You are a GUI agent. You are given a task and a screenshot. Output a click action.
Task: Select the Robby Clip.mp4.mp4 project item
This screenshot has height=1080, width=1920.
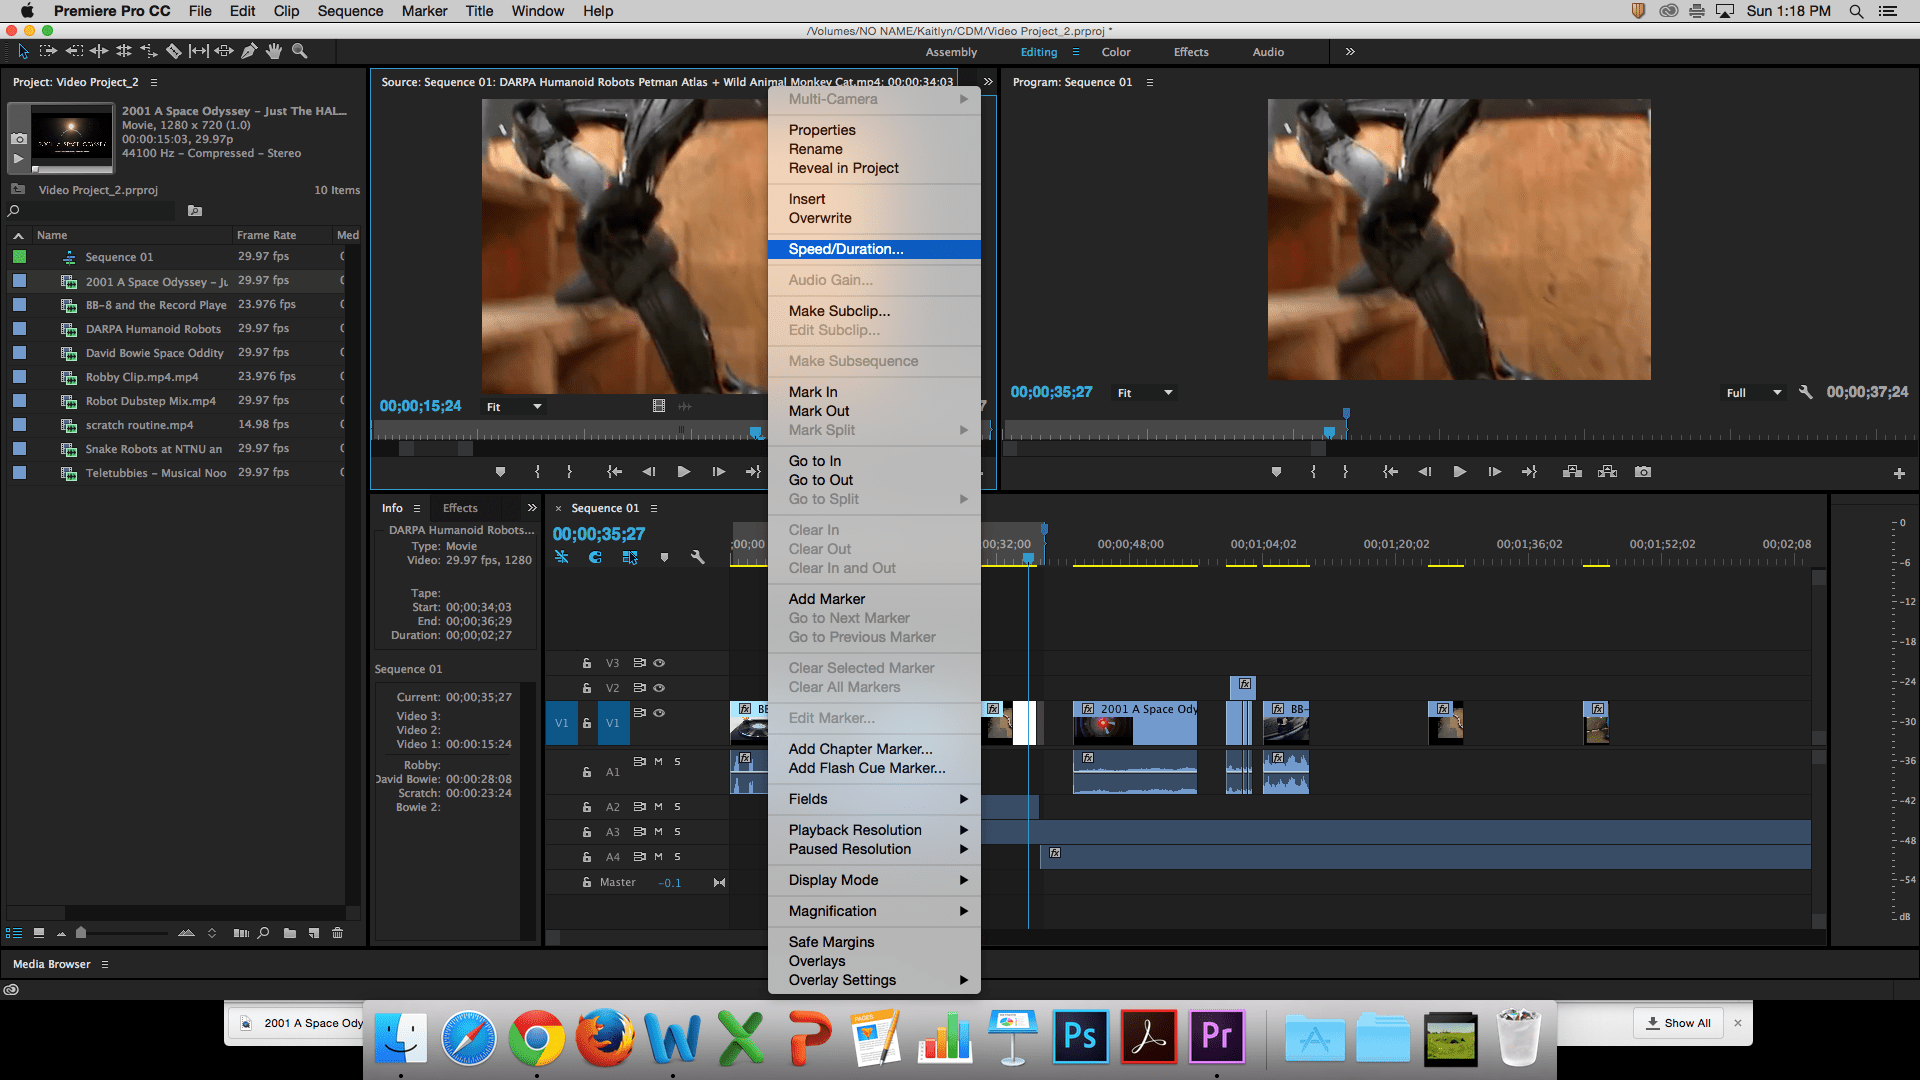(x=142, y=377)
